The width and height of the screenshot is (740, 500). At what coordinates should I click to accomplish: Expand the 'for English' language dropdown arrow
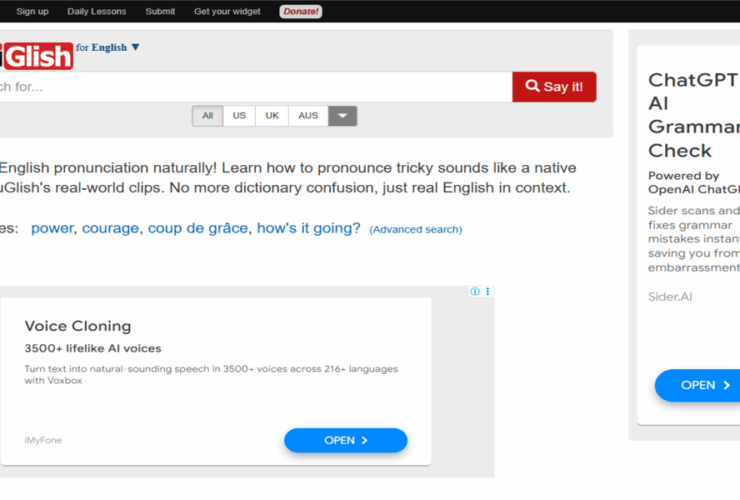[x=135, y=47]
